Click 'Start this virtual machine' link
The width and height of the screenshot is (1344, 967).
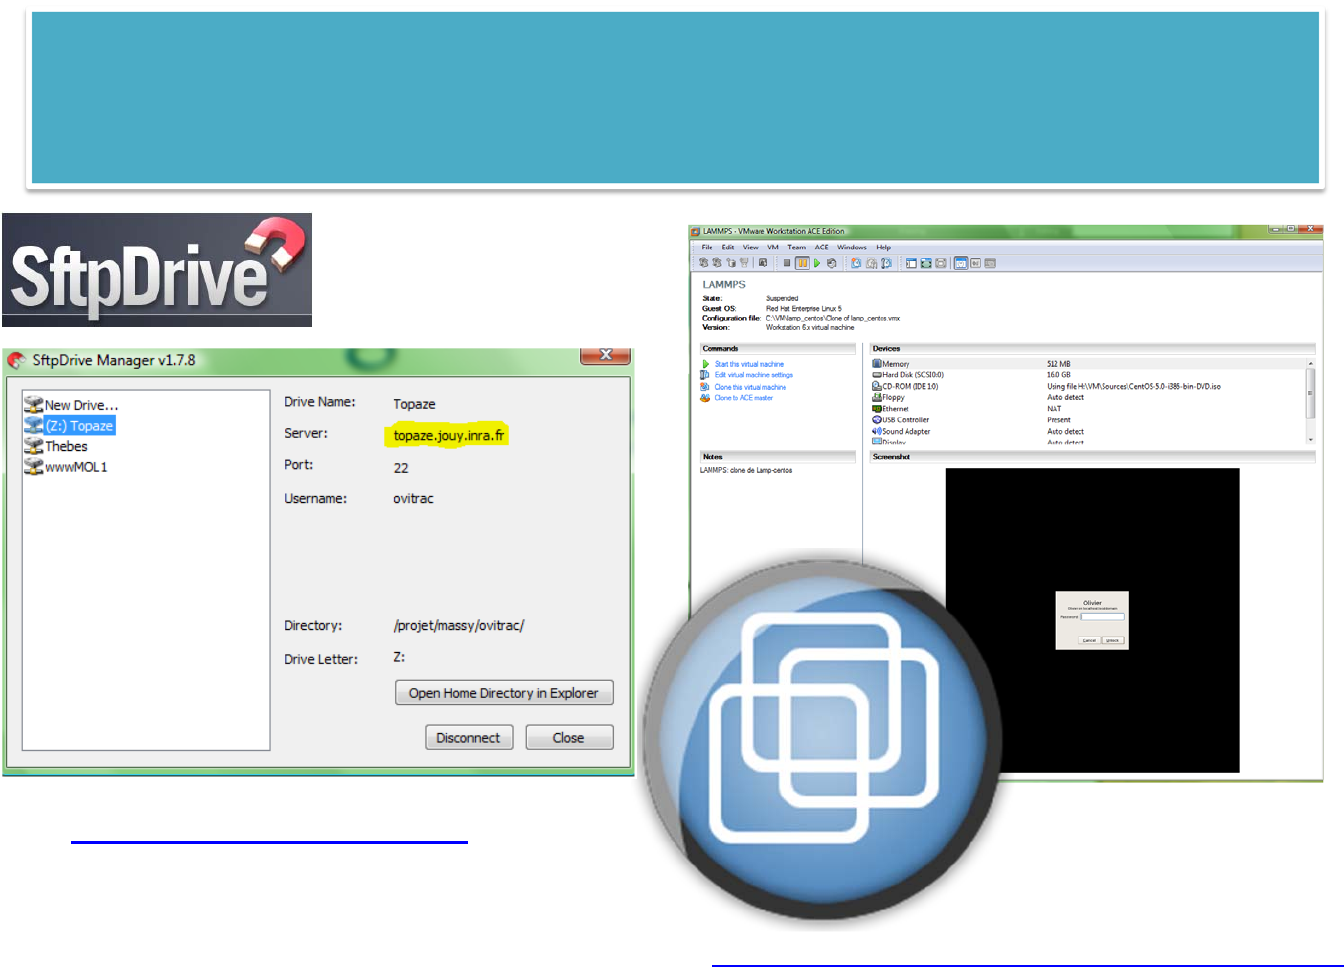point(749,364)
